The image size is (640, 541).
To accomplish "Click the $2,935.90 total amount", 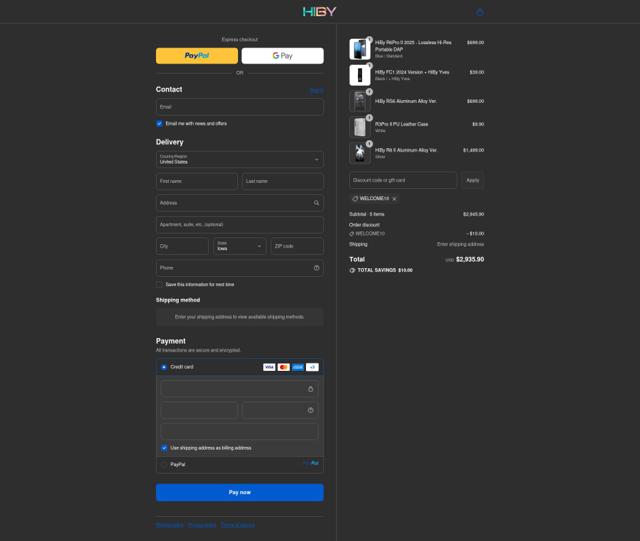I will pos(470,259).
